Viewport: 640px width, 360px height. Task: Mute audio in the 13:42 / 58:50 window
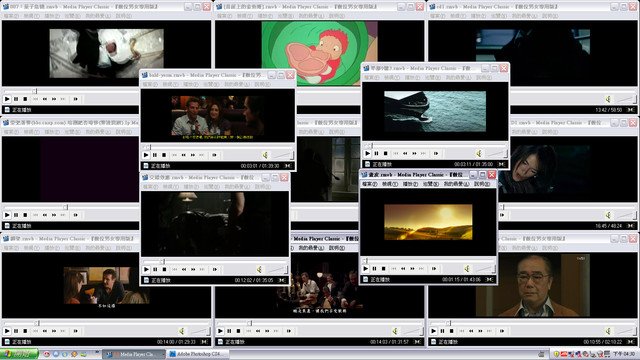tap(608, 99)
